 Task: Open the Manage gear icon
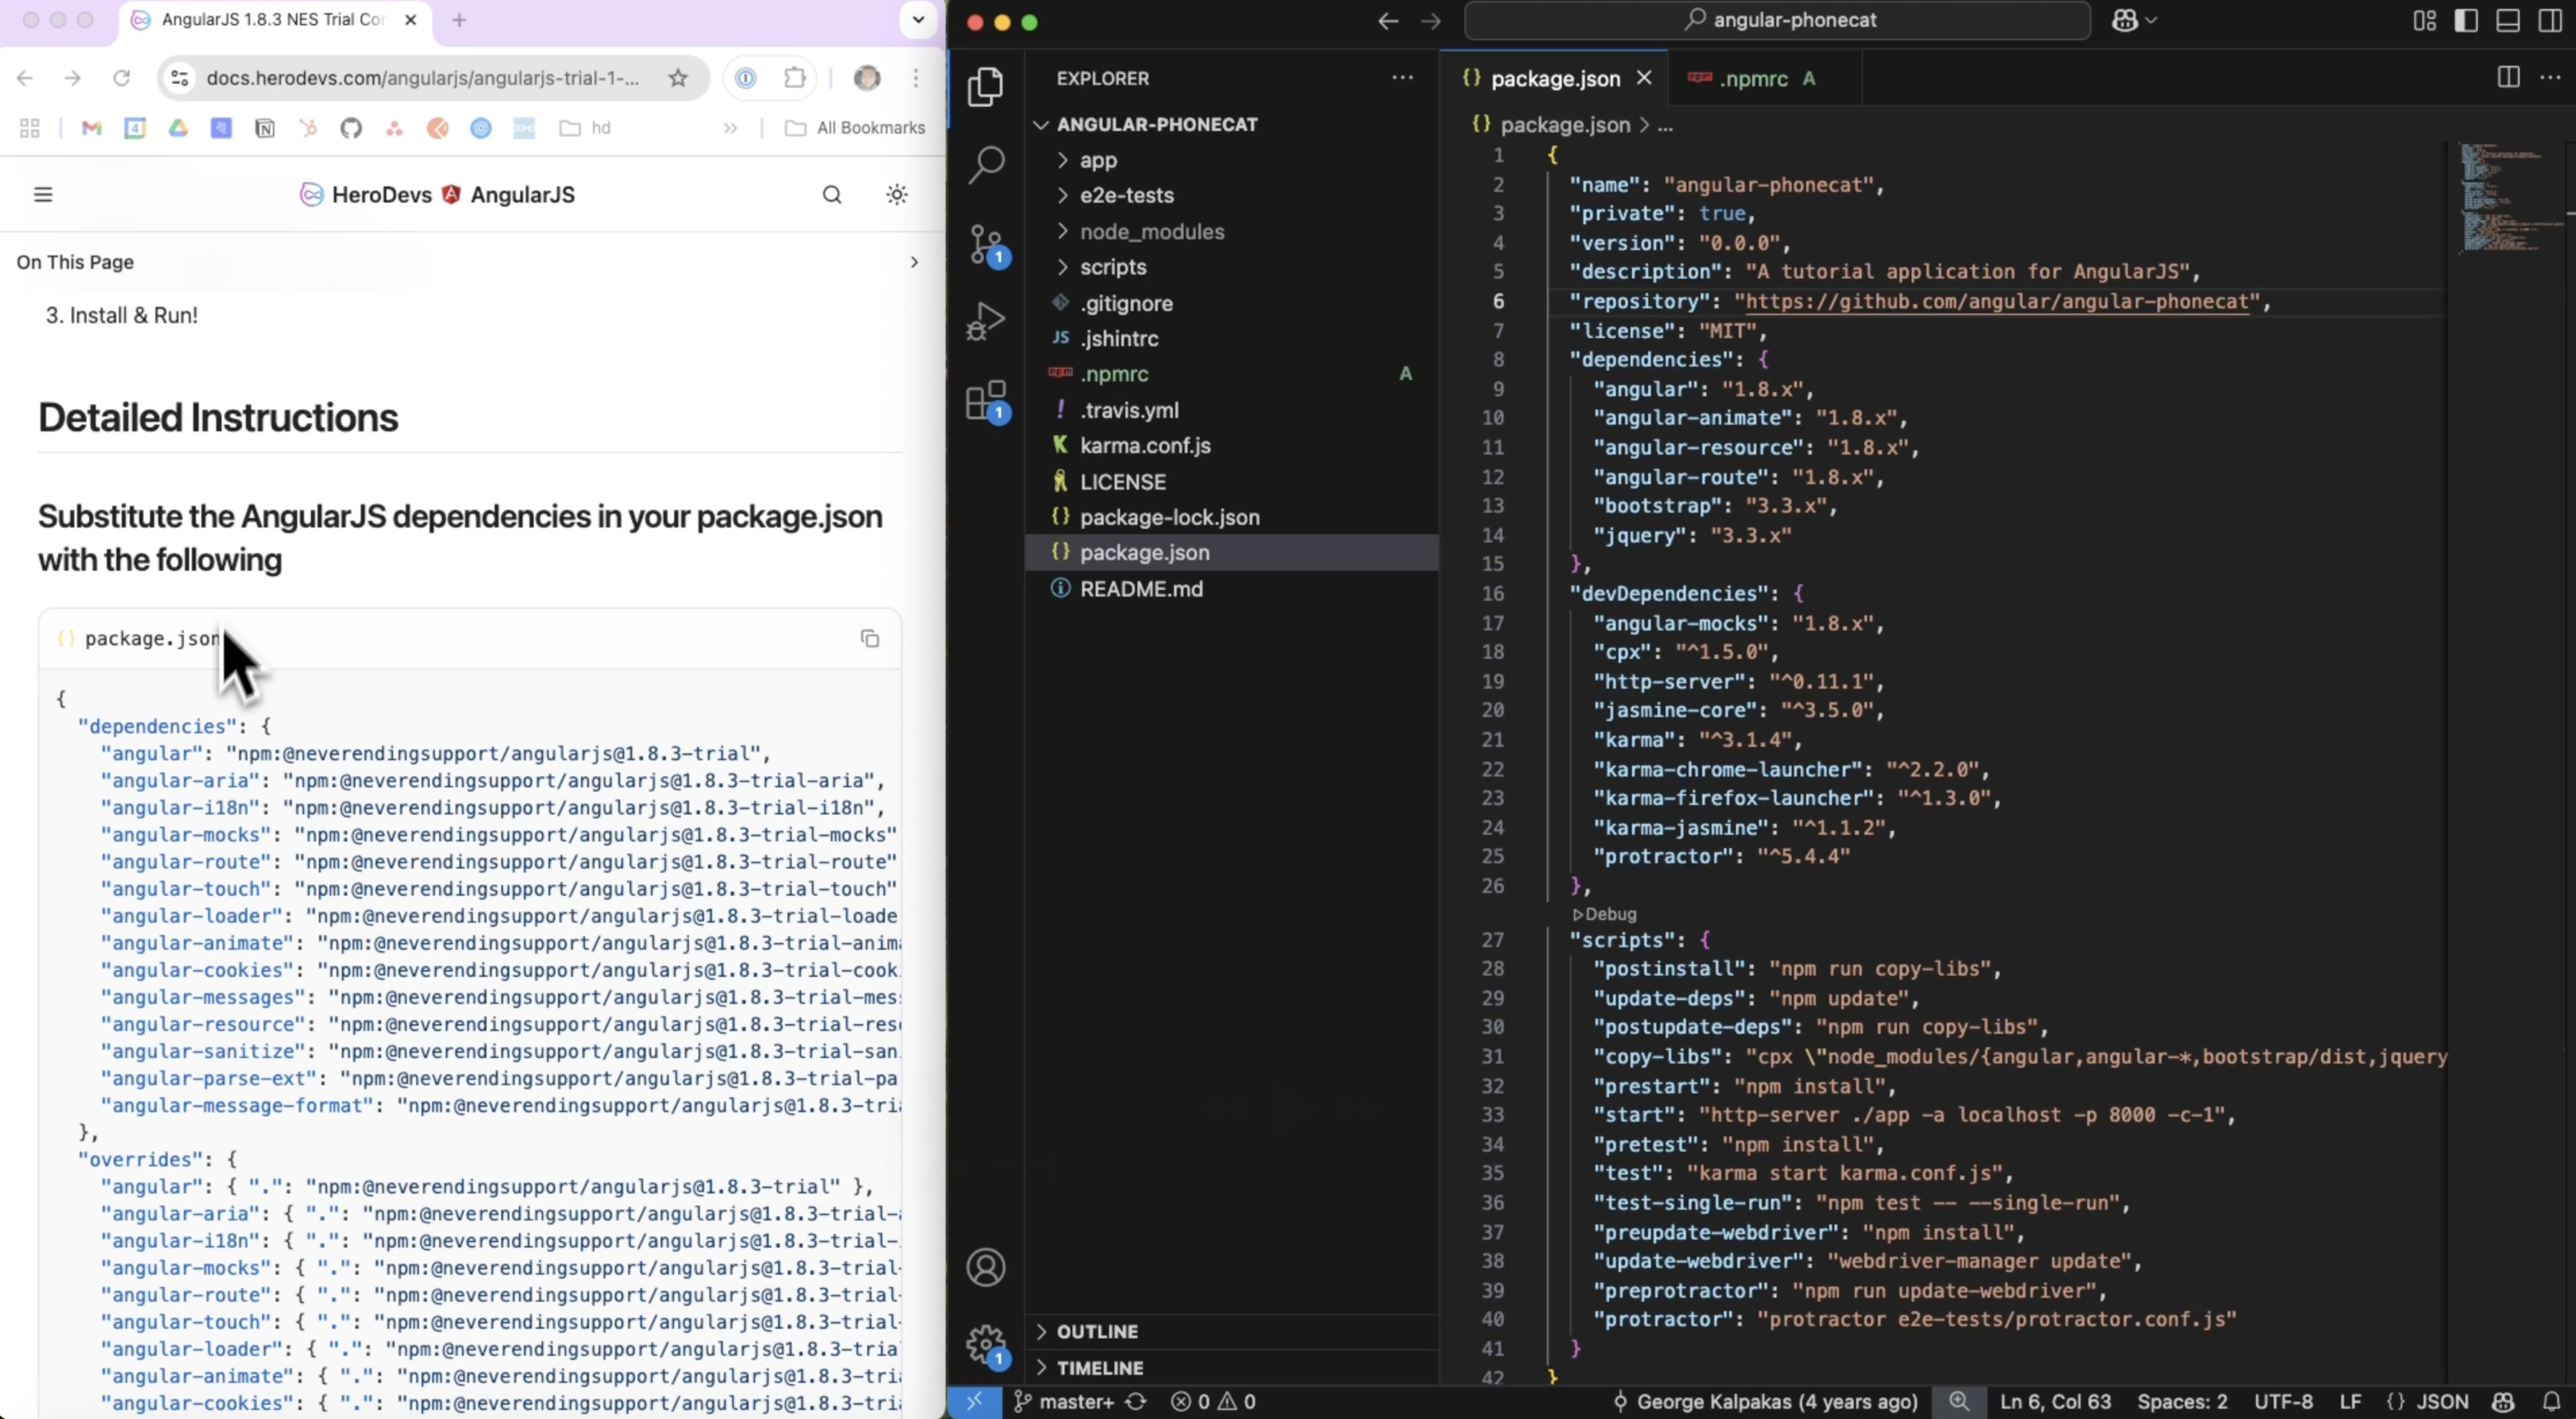986,1345
